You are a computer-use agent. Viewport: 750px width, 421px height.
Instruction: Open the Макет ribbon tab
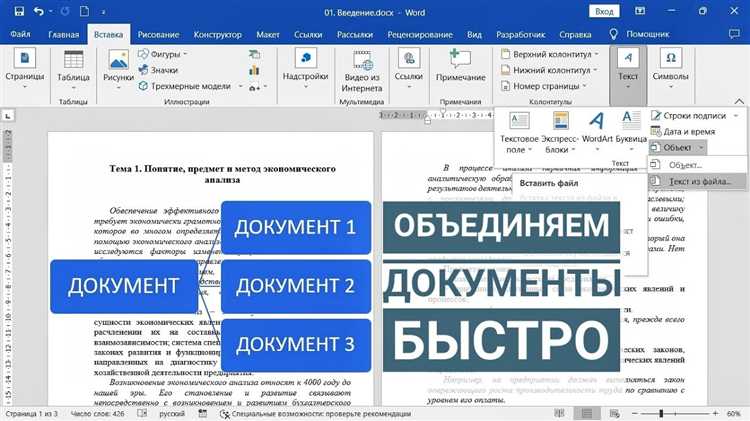click(x=267, y=34)
